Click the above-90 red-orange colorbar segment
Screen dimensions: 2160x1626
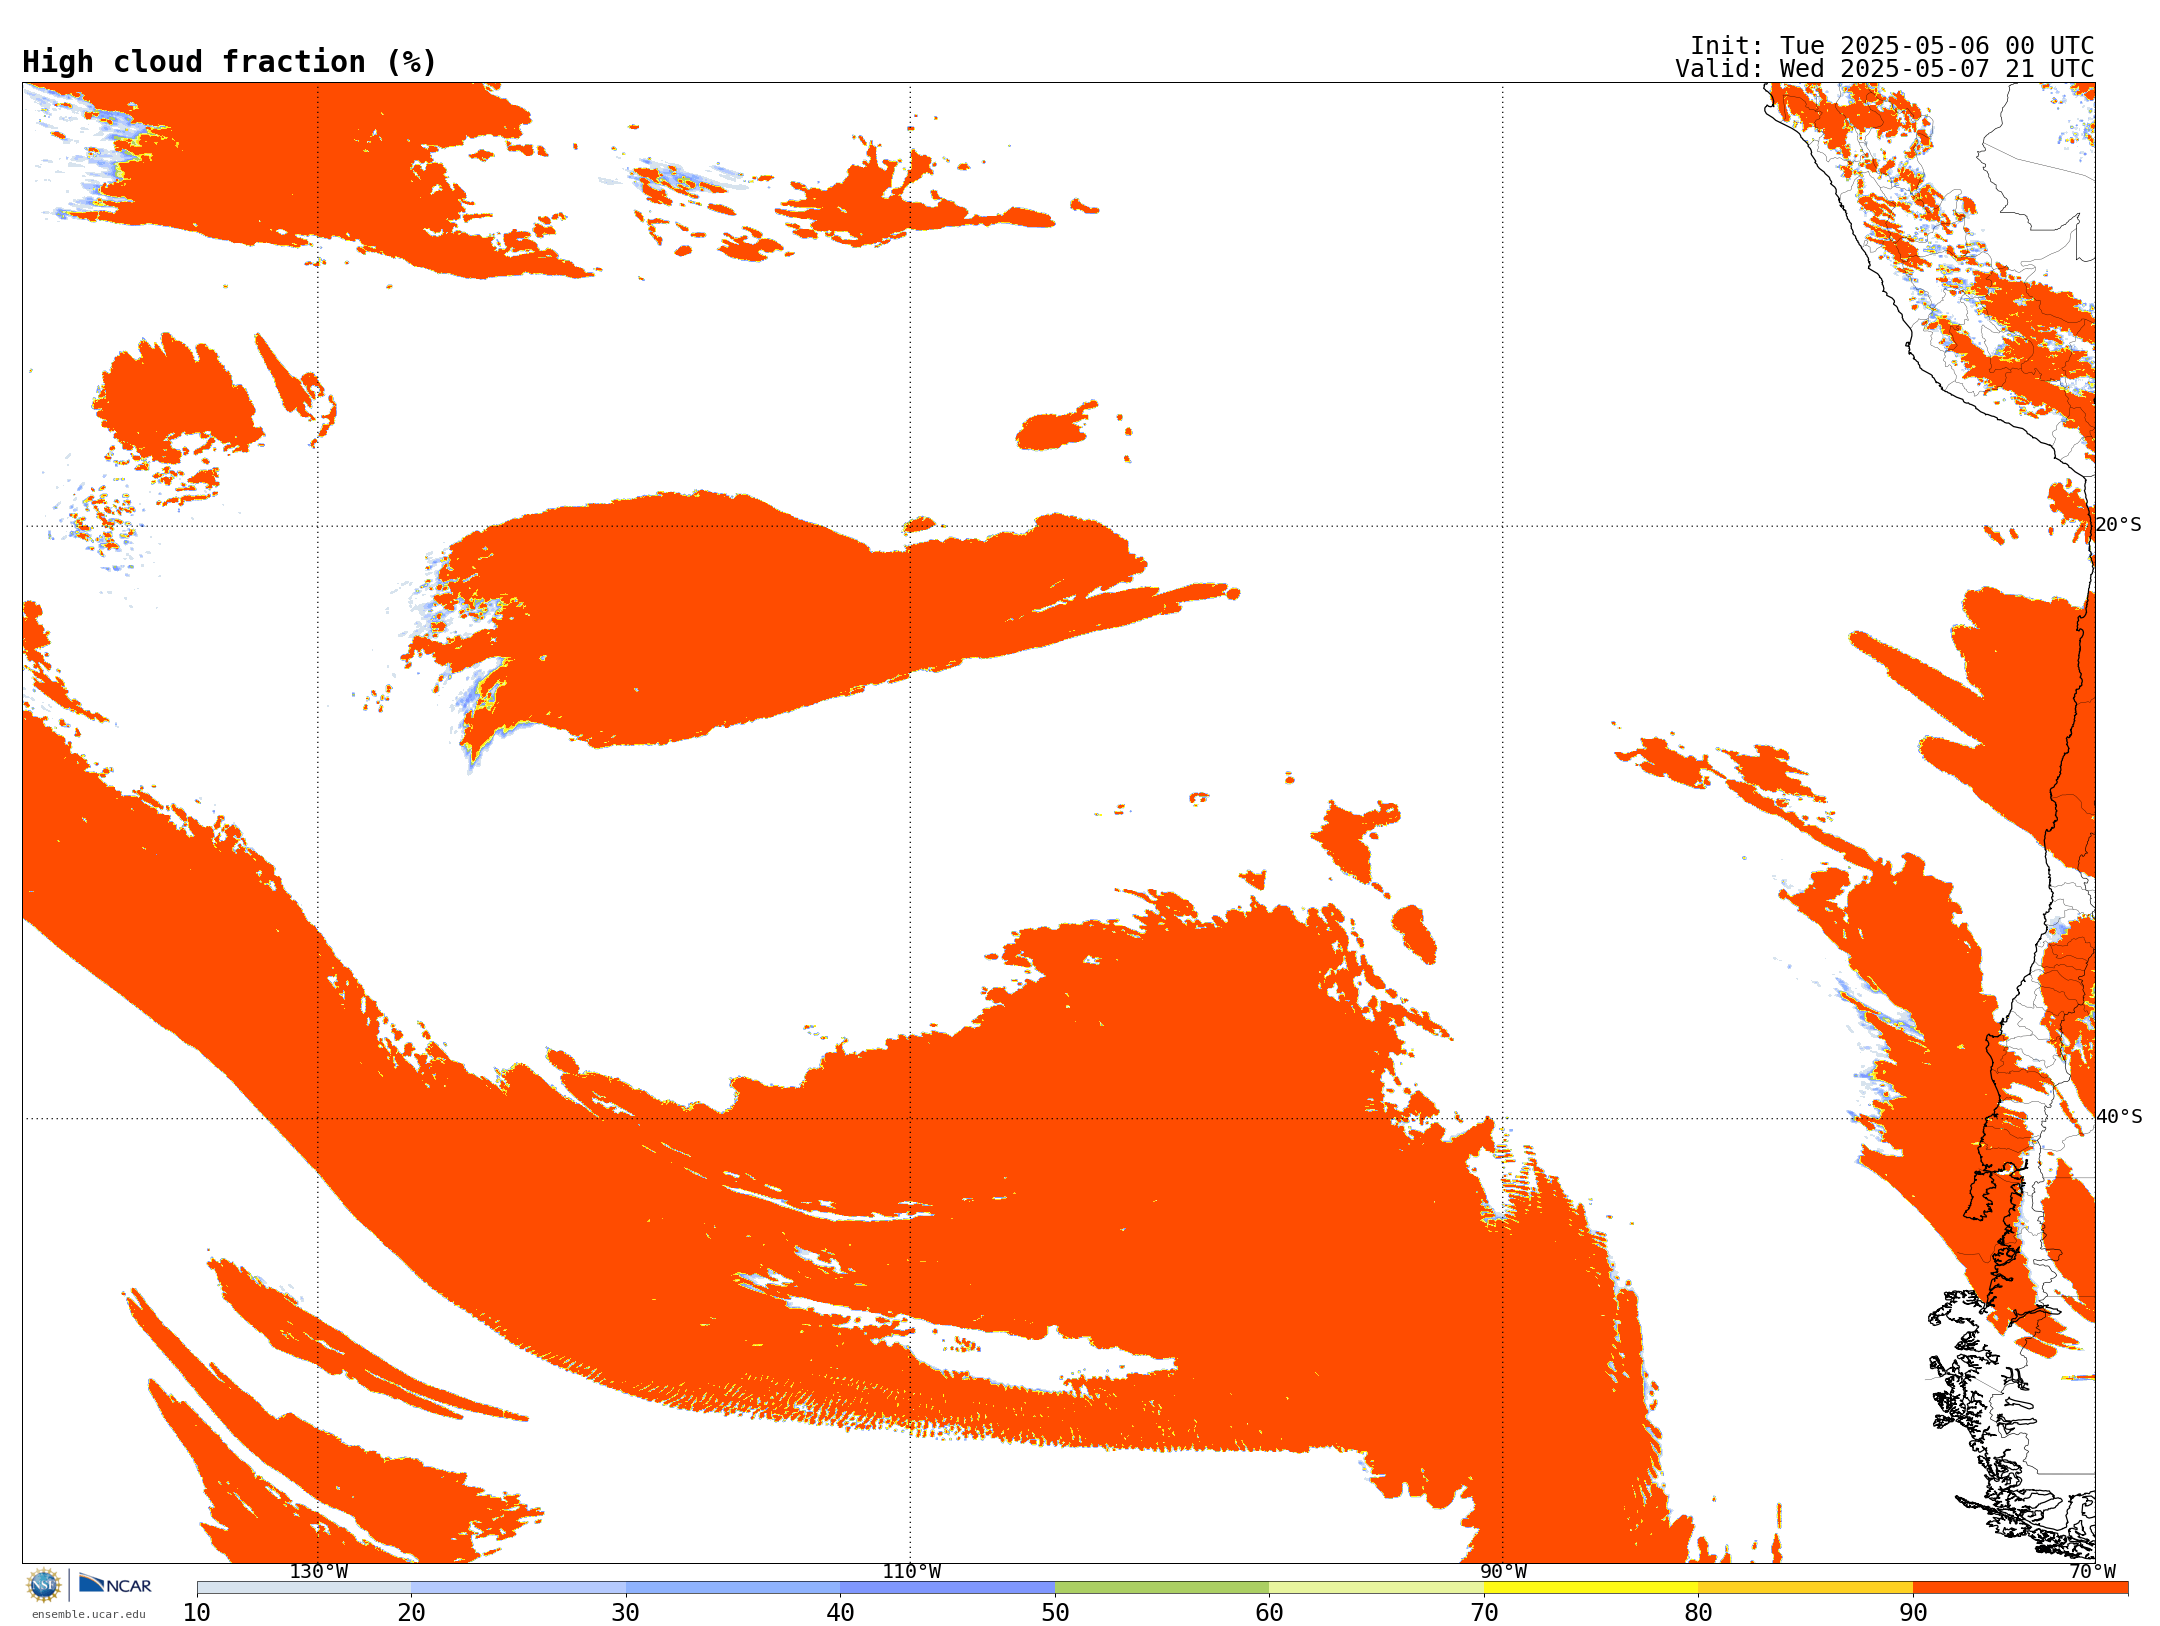tap(2020, 1588)
